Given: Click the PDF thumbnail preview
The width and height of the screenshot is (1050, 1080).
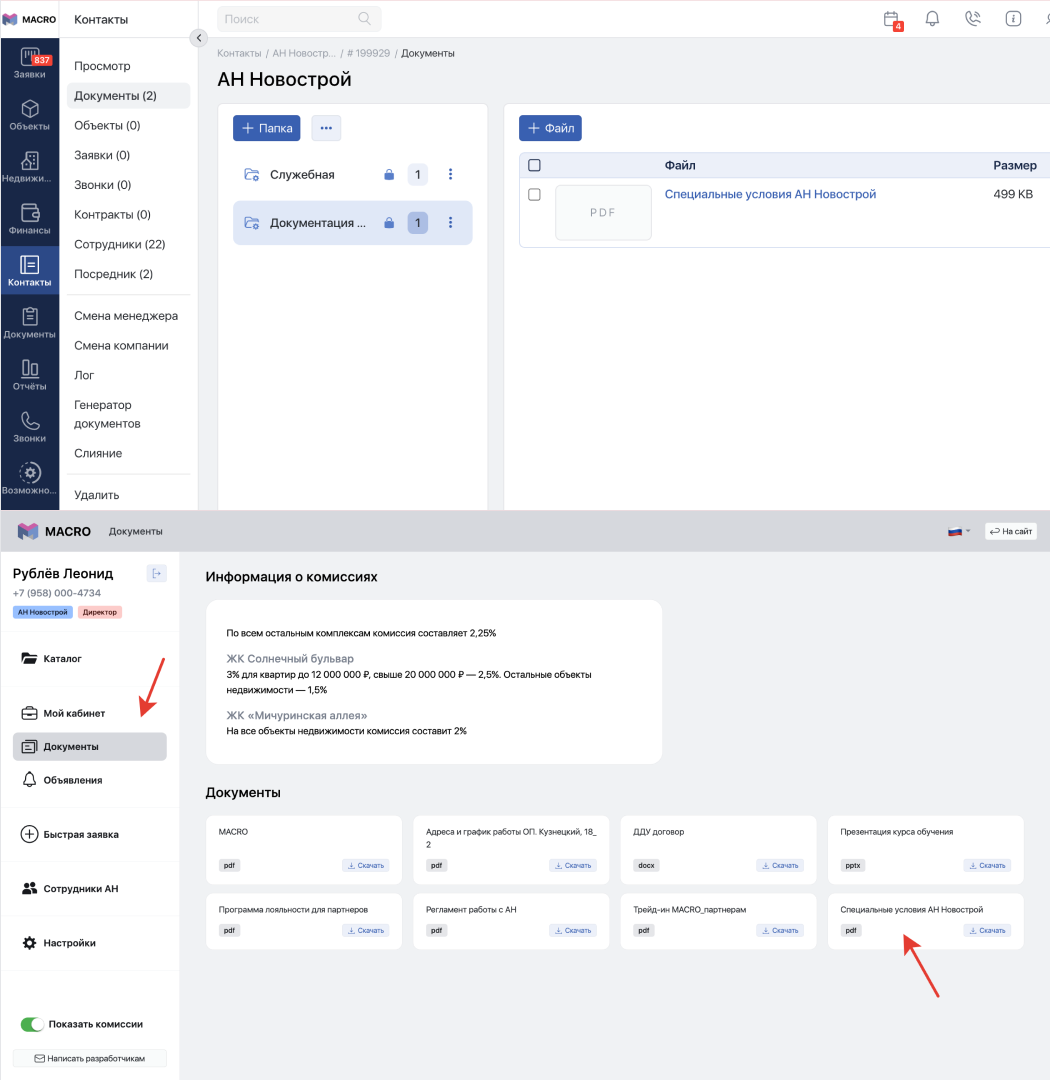Looking at the screenshot, I should click(x=603, y=212).
